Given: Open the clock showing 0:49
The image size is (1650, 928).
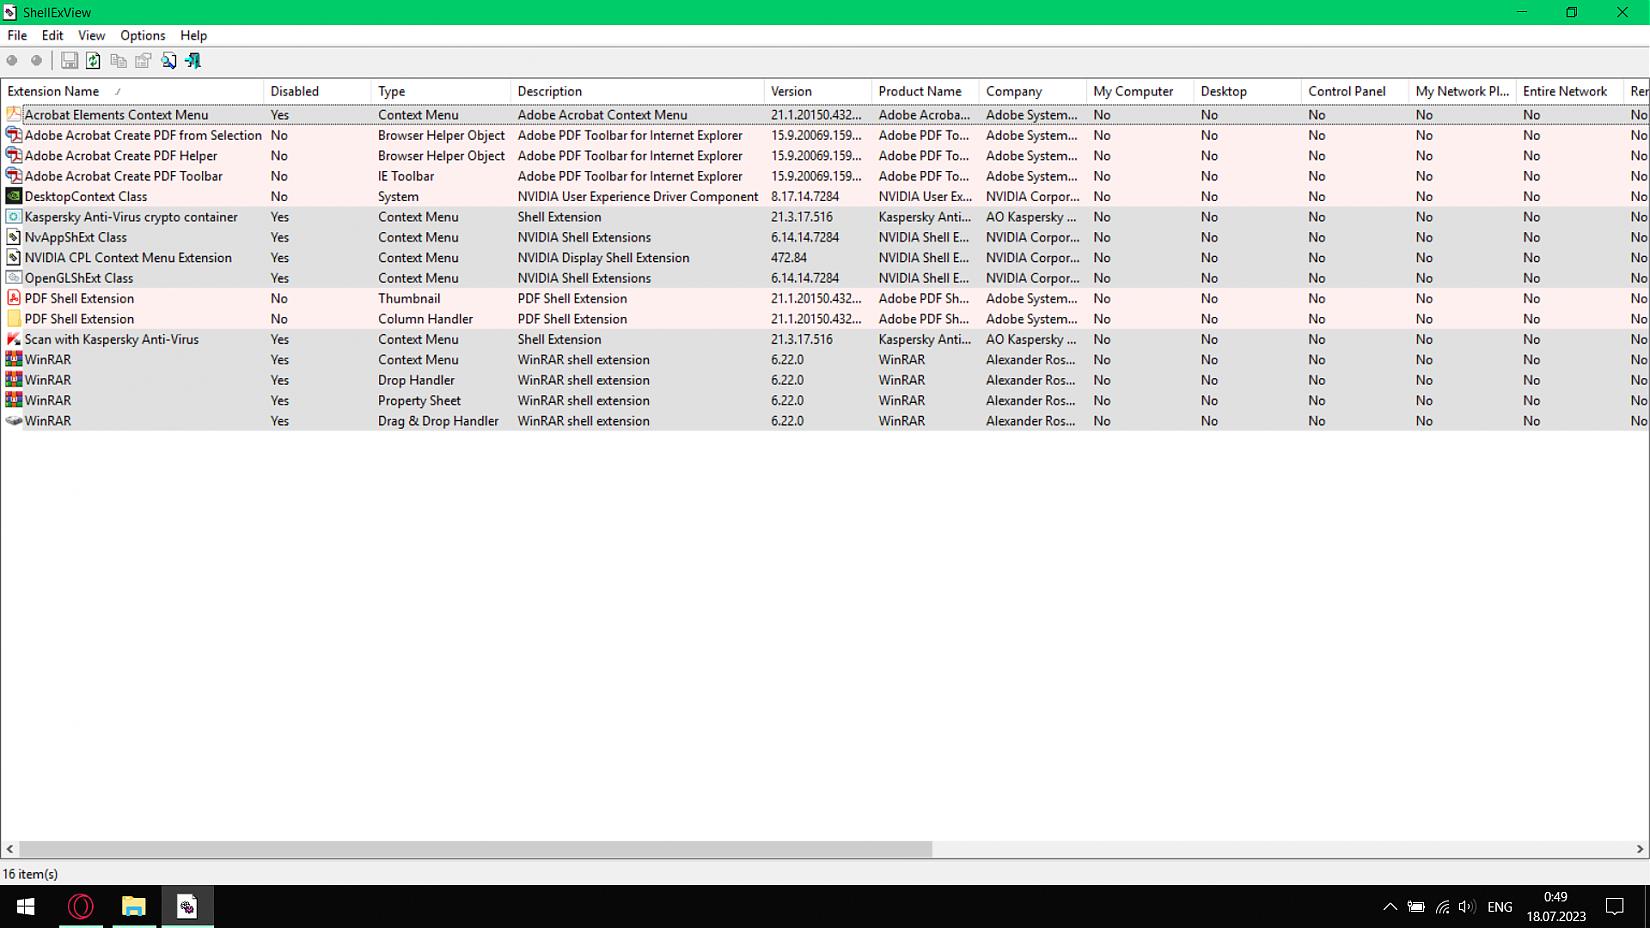Looking at the screenshot, I should 1556,907.
